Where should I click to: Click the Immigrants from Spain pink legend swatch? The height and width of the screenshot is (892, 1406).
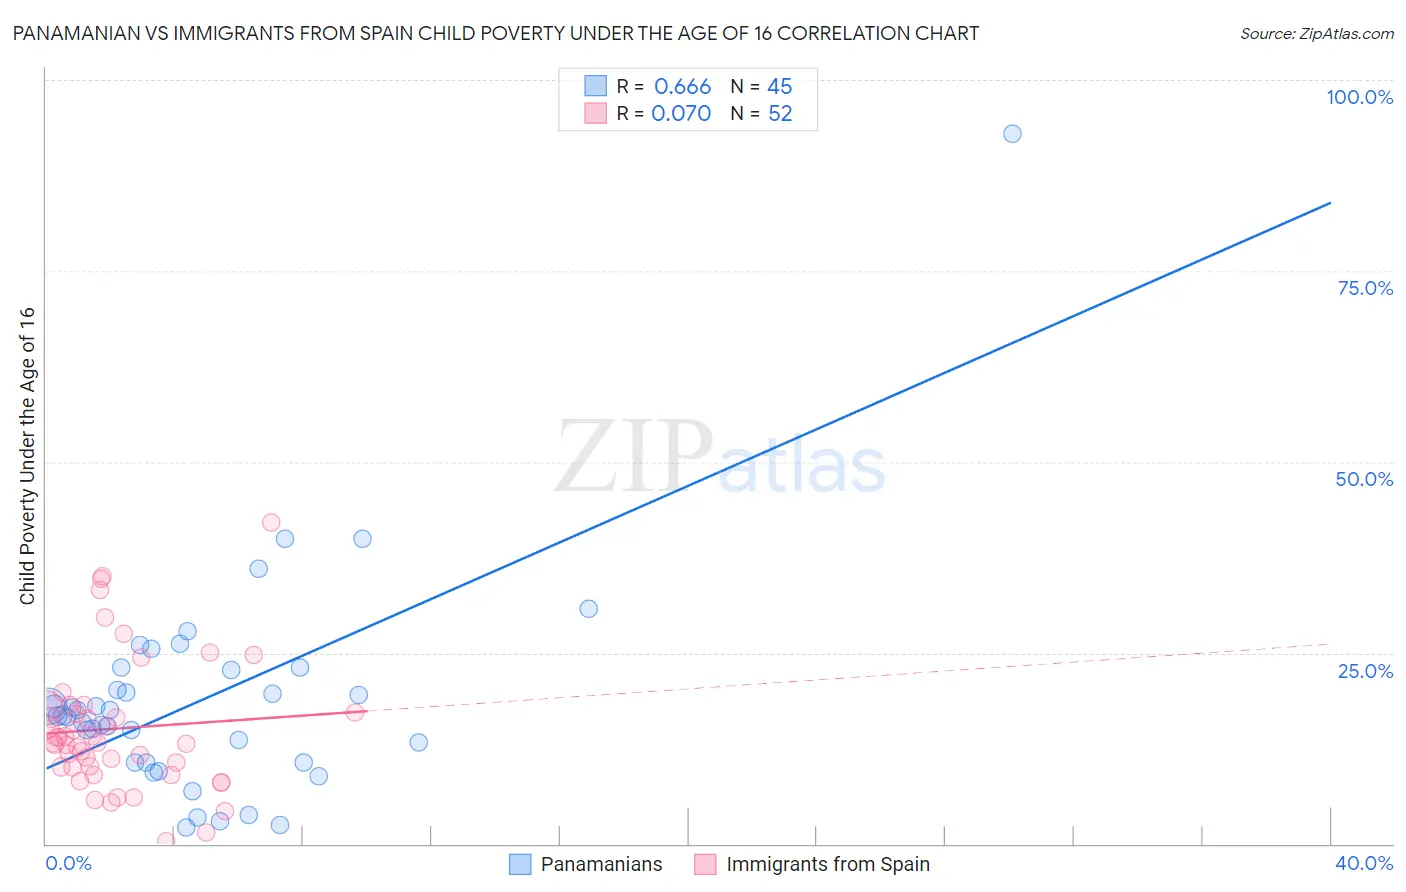click(x=706, y=864)
